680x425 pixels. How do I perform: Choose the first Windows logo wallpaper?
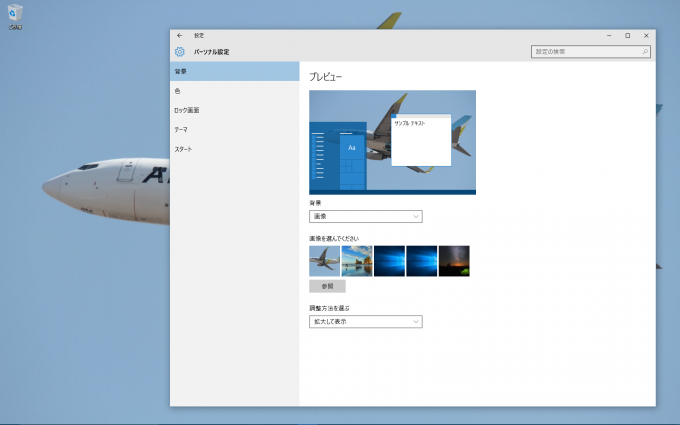click(389, 261)
